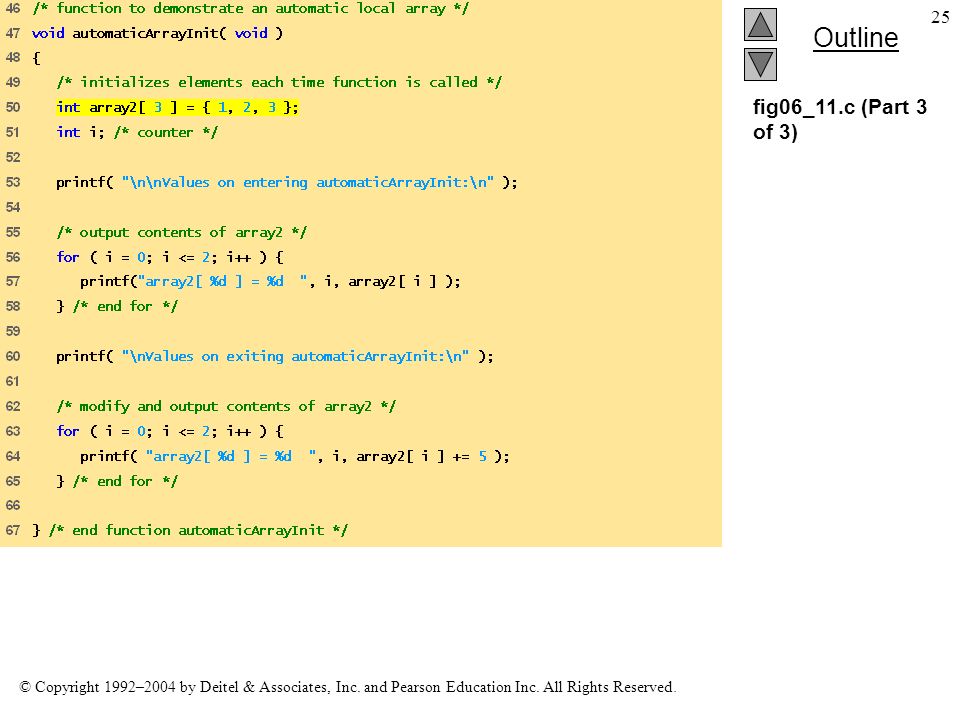Click line number 46
Image resolution: width=960 pixels, height=720 pixels.
(x=13, y=9)
